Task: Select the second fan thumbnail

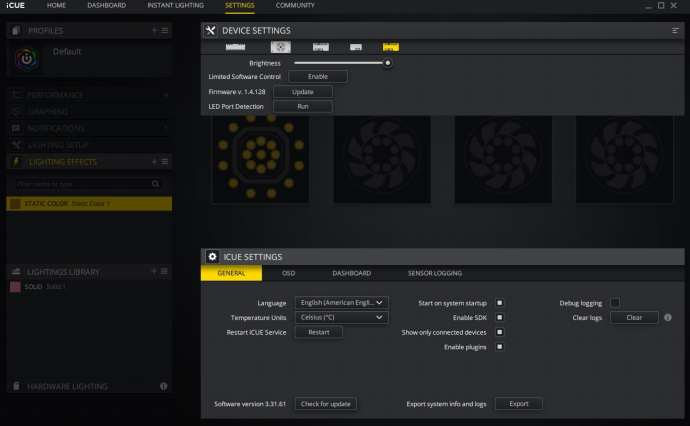Action: 382,159
